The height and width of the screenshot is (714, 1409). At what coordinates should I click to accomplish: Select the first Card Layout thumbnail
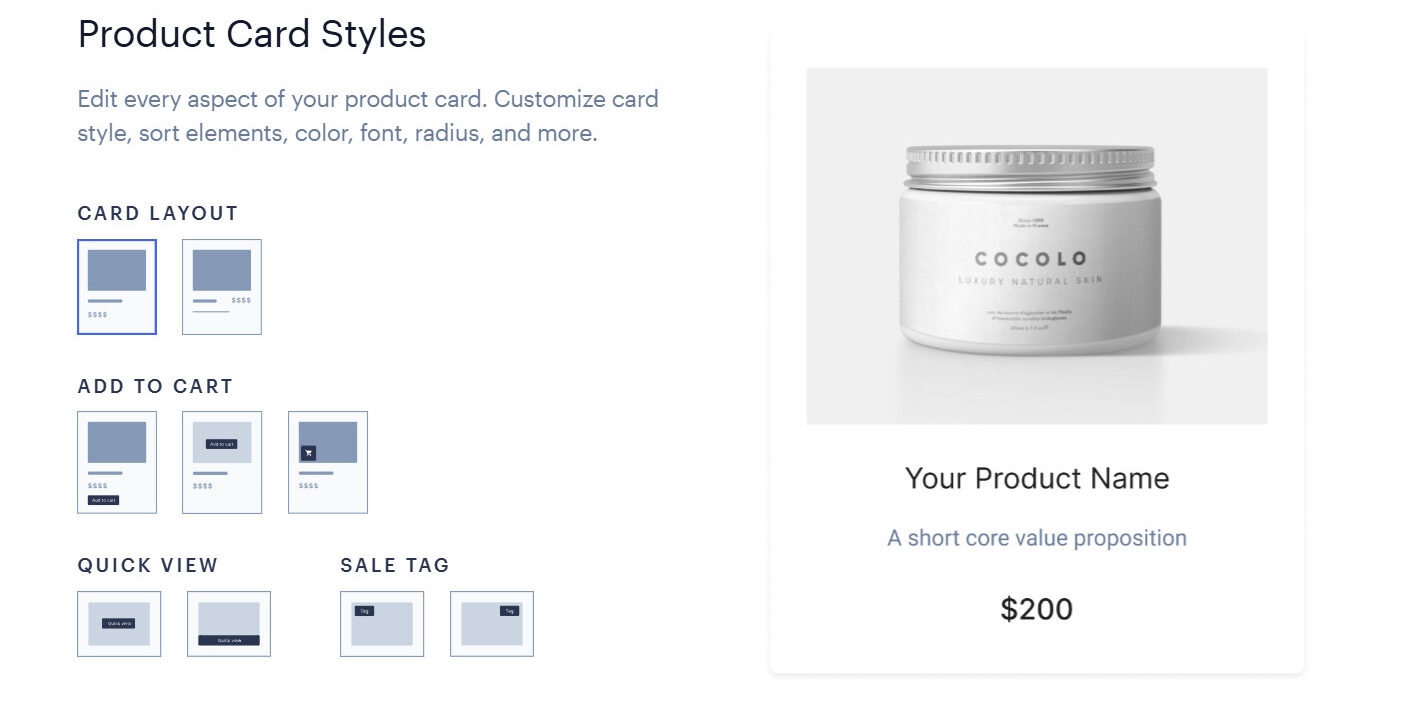pyautogui.click(x=116, y=286)
